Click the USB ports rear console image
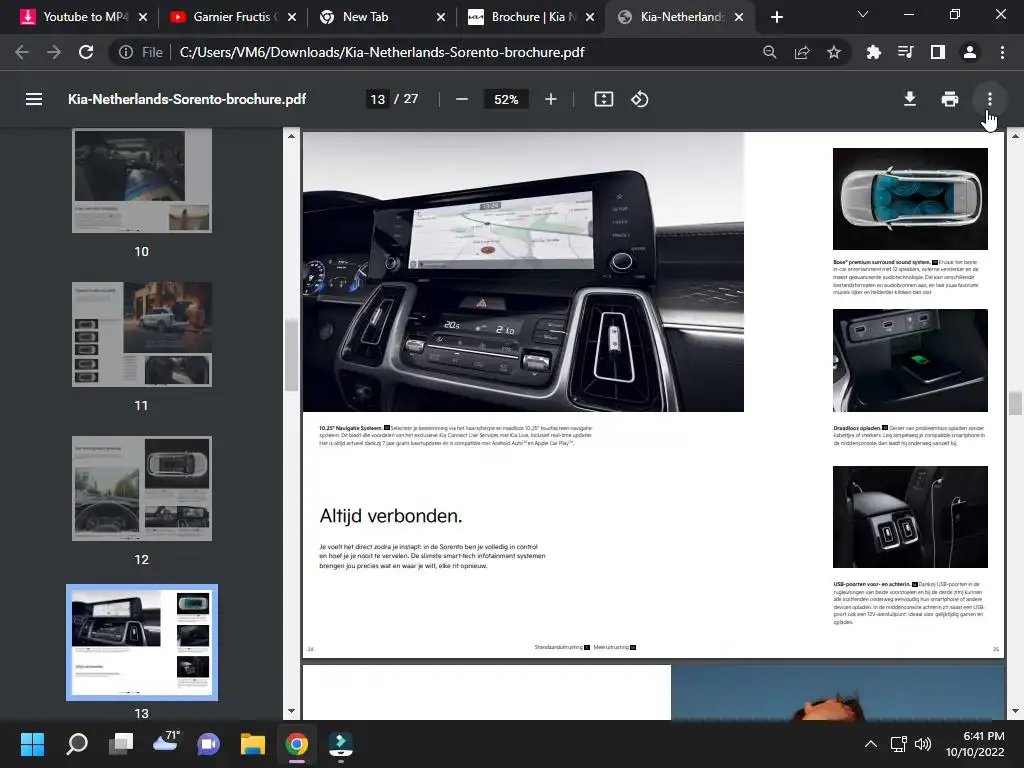 (x=910, y=517)
